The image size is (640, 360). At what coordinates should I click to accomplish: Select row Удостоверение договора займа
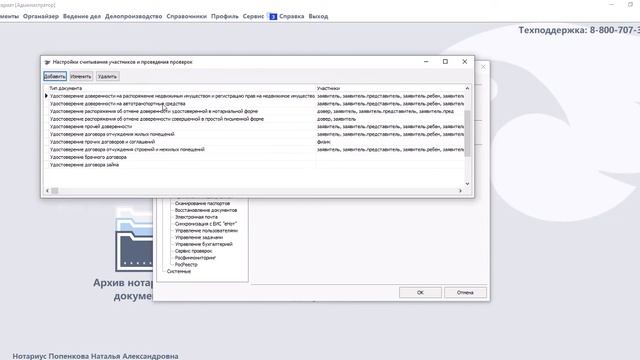tap(254, 165)
